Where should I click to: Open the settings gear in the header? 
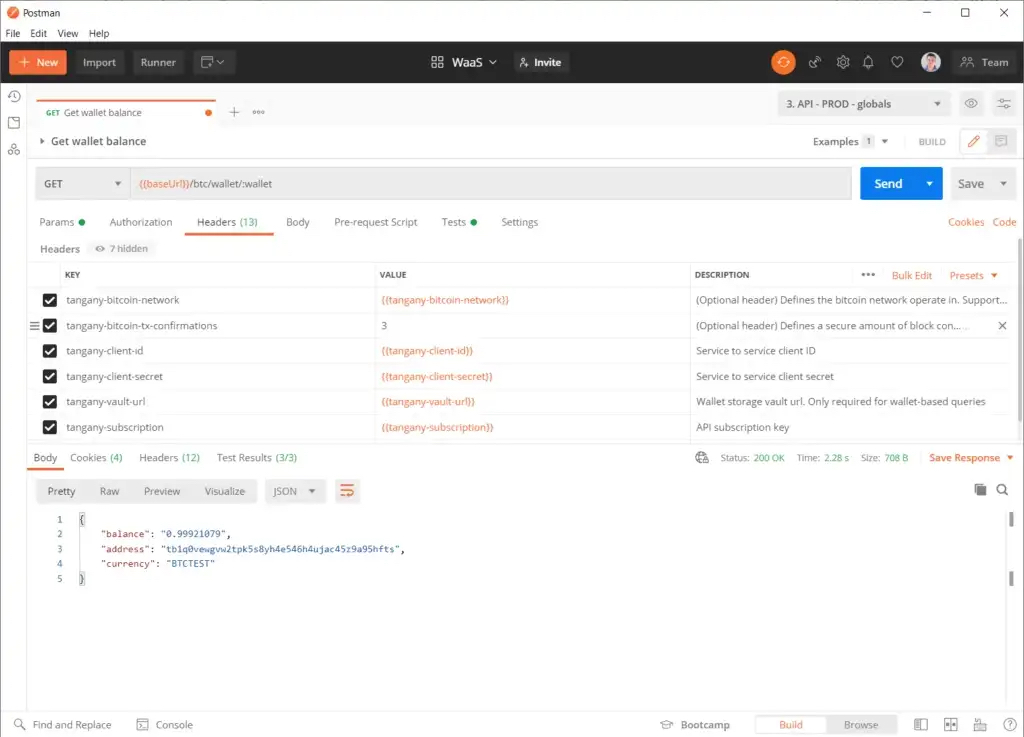coord(843,63)
